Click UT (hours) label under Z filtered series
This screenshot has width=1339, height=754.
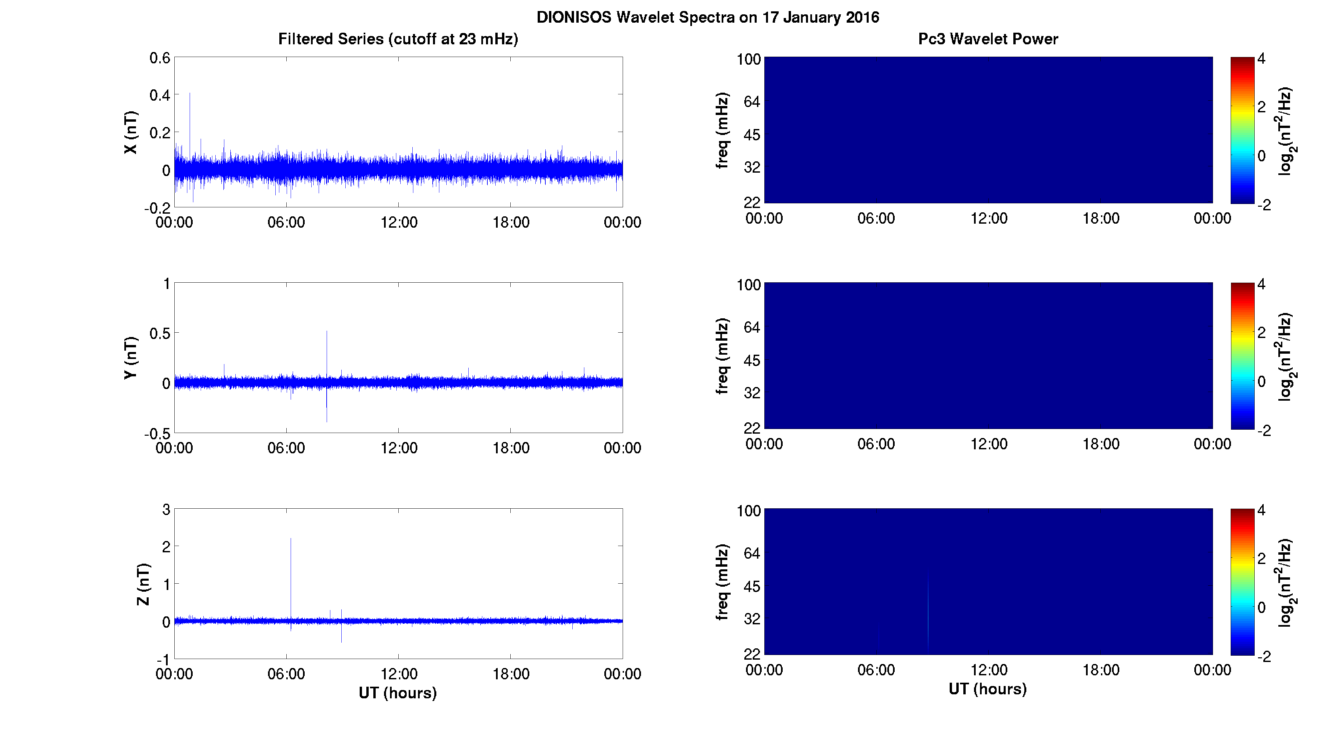click(398, 692)
